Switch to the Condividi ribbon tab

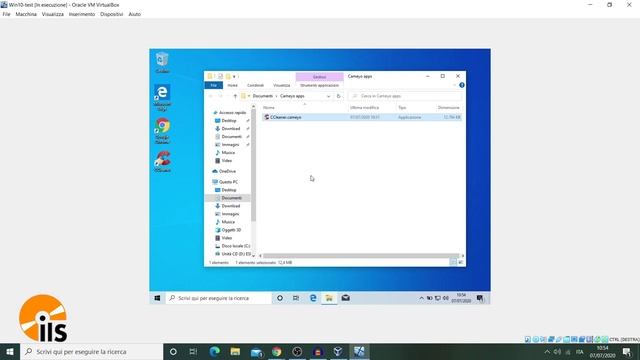[256, 85]
